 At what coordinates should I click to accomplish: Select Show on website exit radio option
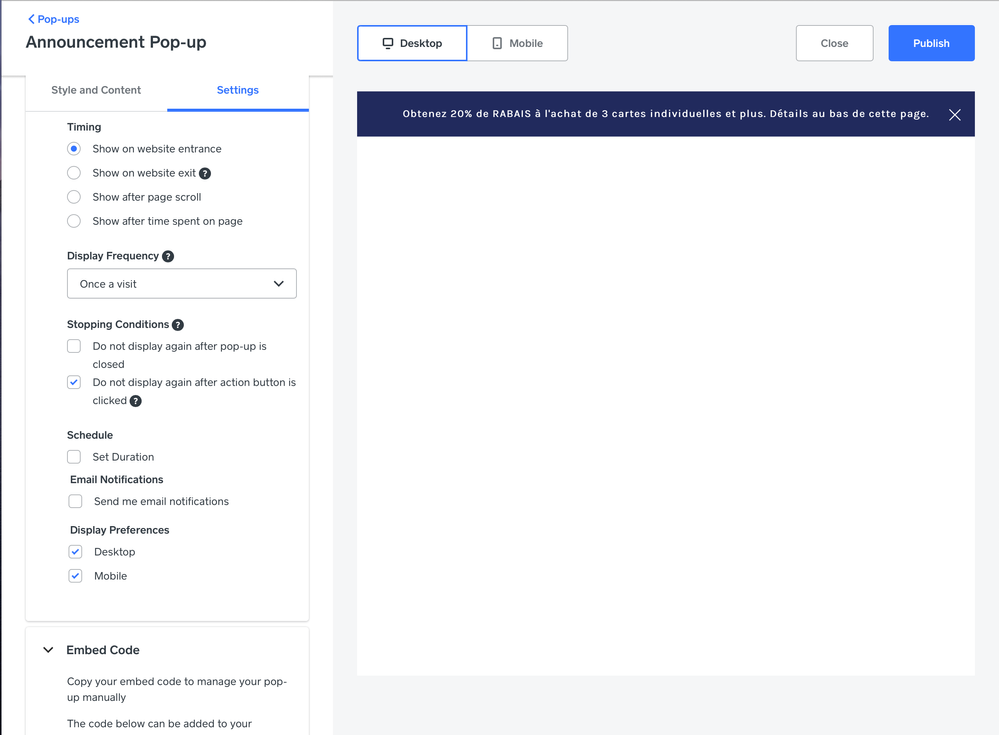click(74, 173)
